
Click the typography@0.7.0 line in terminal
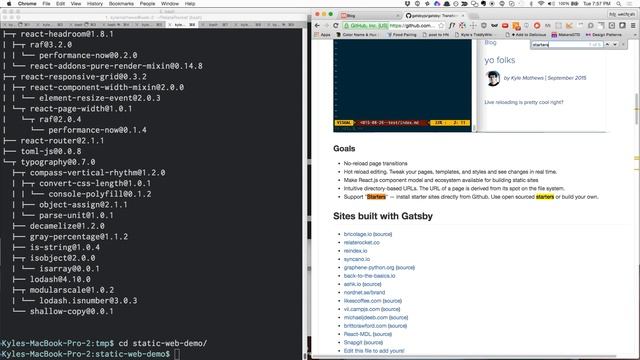point(58,162)
